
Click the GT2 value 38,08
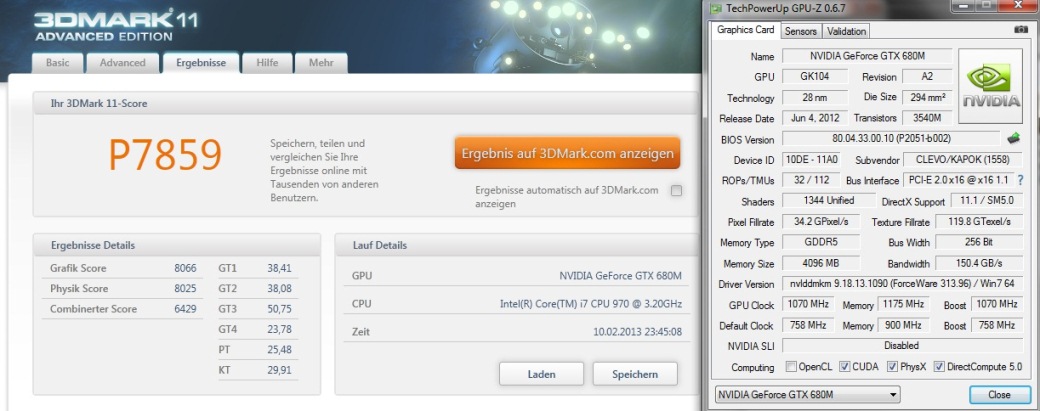coord(279,288)
